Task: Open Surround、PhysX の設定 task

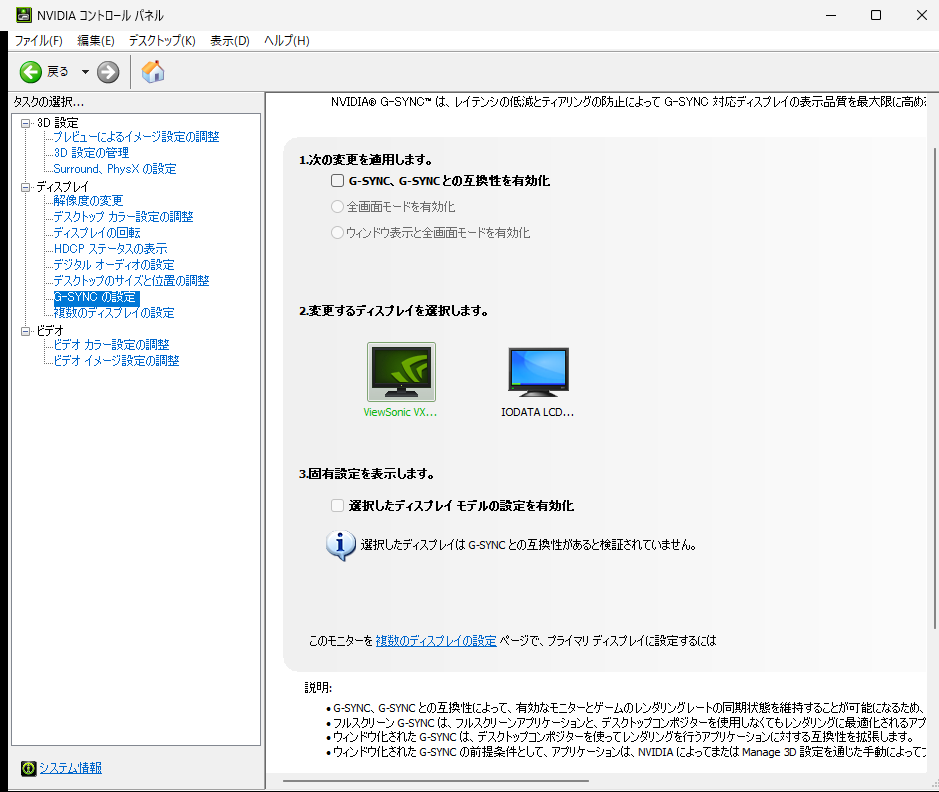Action: [114, 169]
